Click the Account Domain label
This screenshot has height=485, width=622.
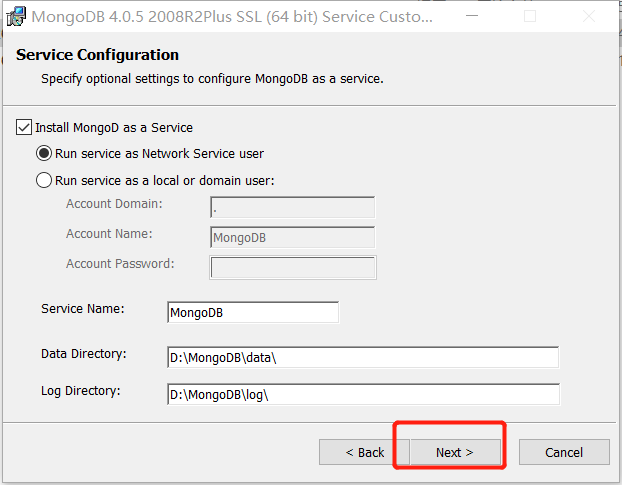114,204
